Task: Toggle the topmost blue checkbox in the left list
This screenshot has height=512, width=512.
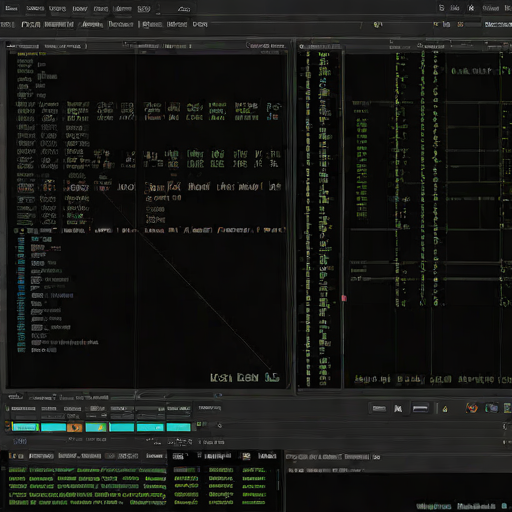Action: pos(21,240)
